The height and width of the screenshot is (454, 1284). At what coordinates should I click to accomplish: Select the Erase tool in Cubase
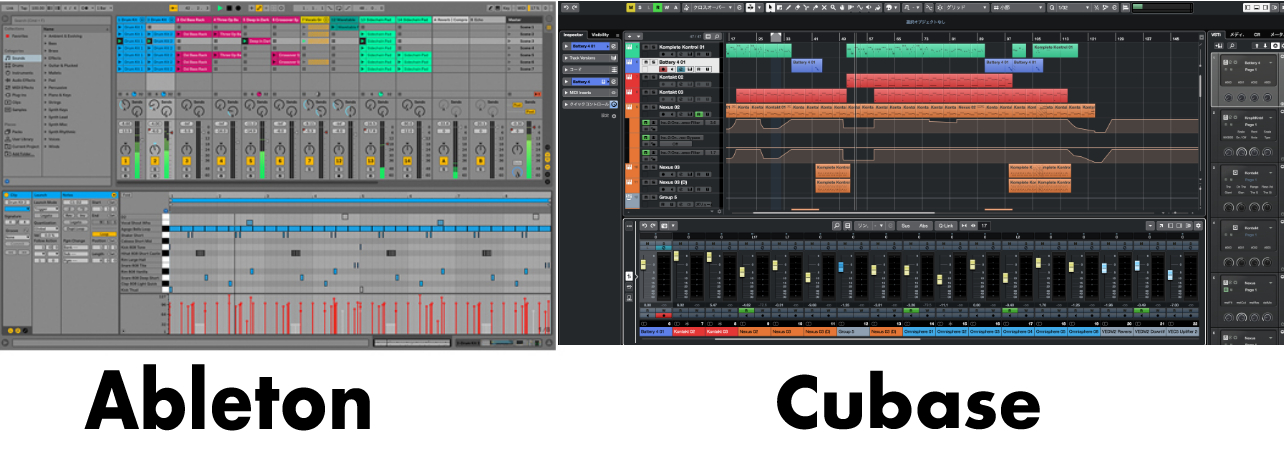(798, 7)
